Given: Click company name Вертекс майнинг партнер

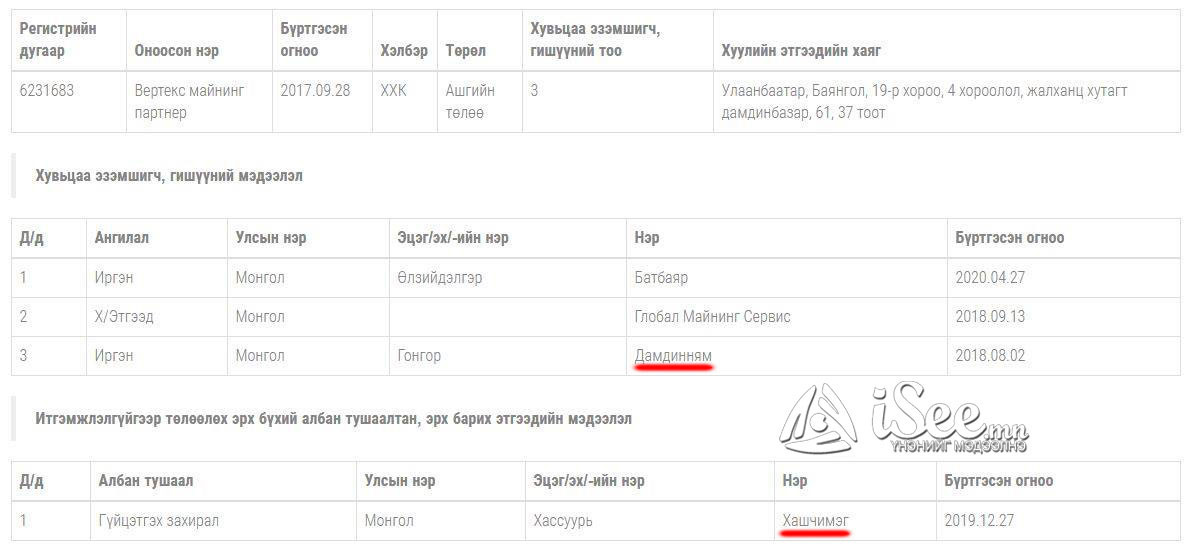Looking at the screenshot, I should click(189, 101).
